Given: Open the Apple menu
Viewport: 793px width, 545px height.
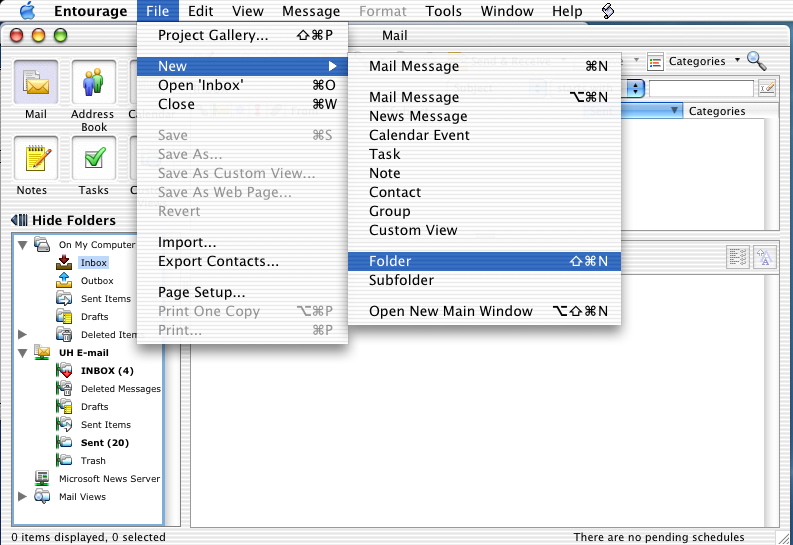Looking at the screenshot, I should point(27,11).
